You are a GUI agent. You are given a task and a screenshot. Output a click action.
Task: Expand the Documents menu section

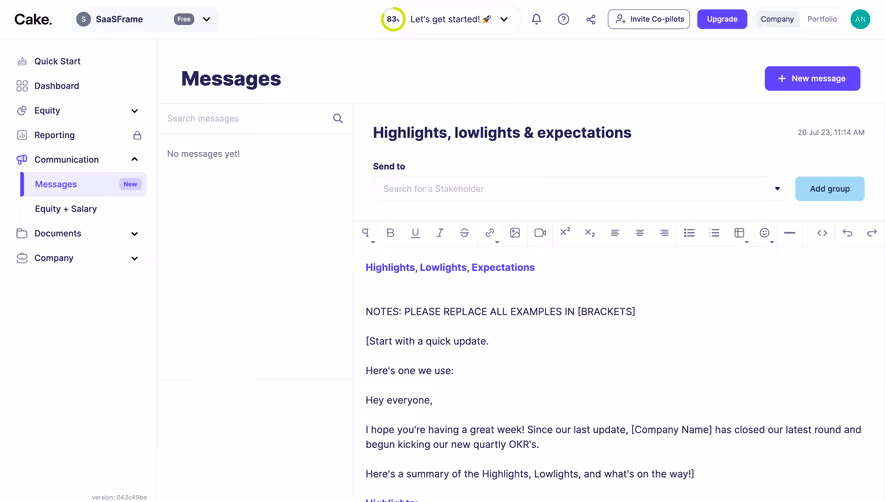click(x=134, y=233)
